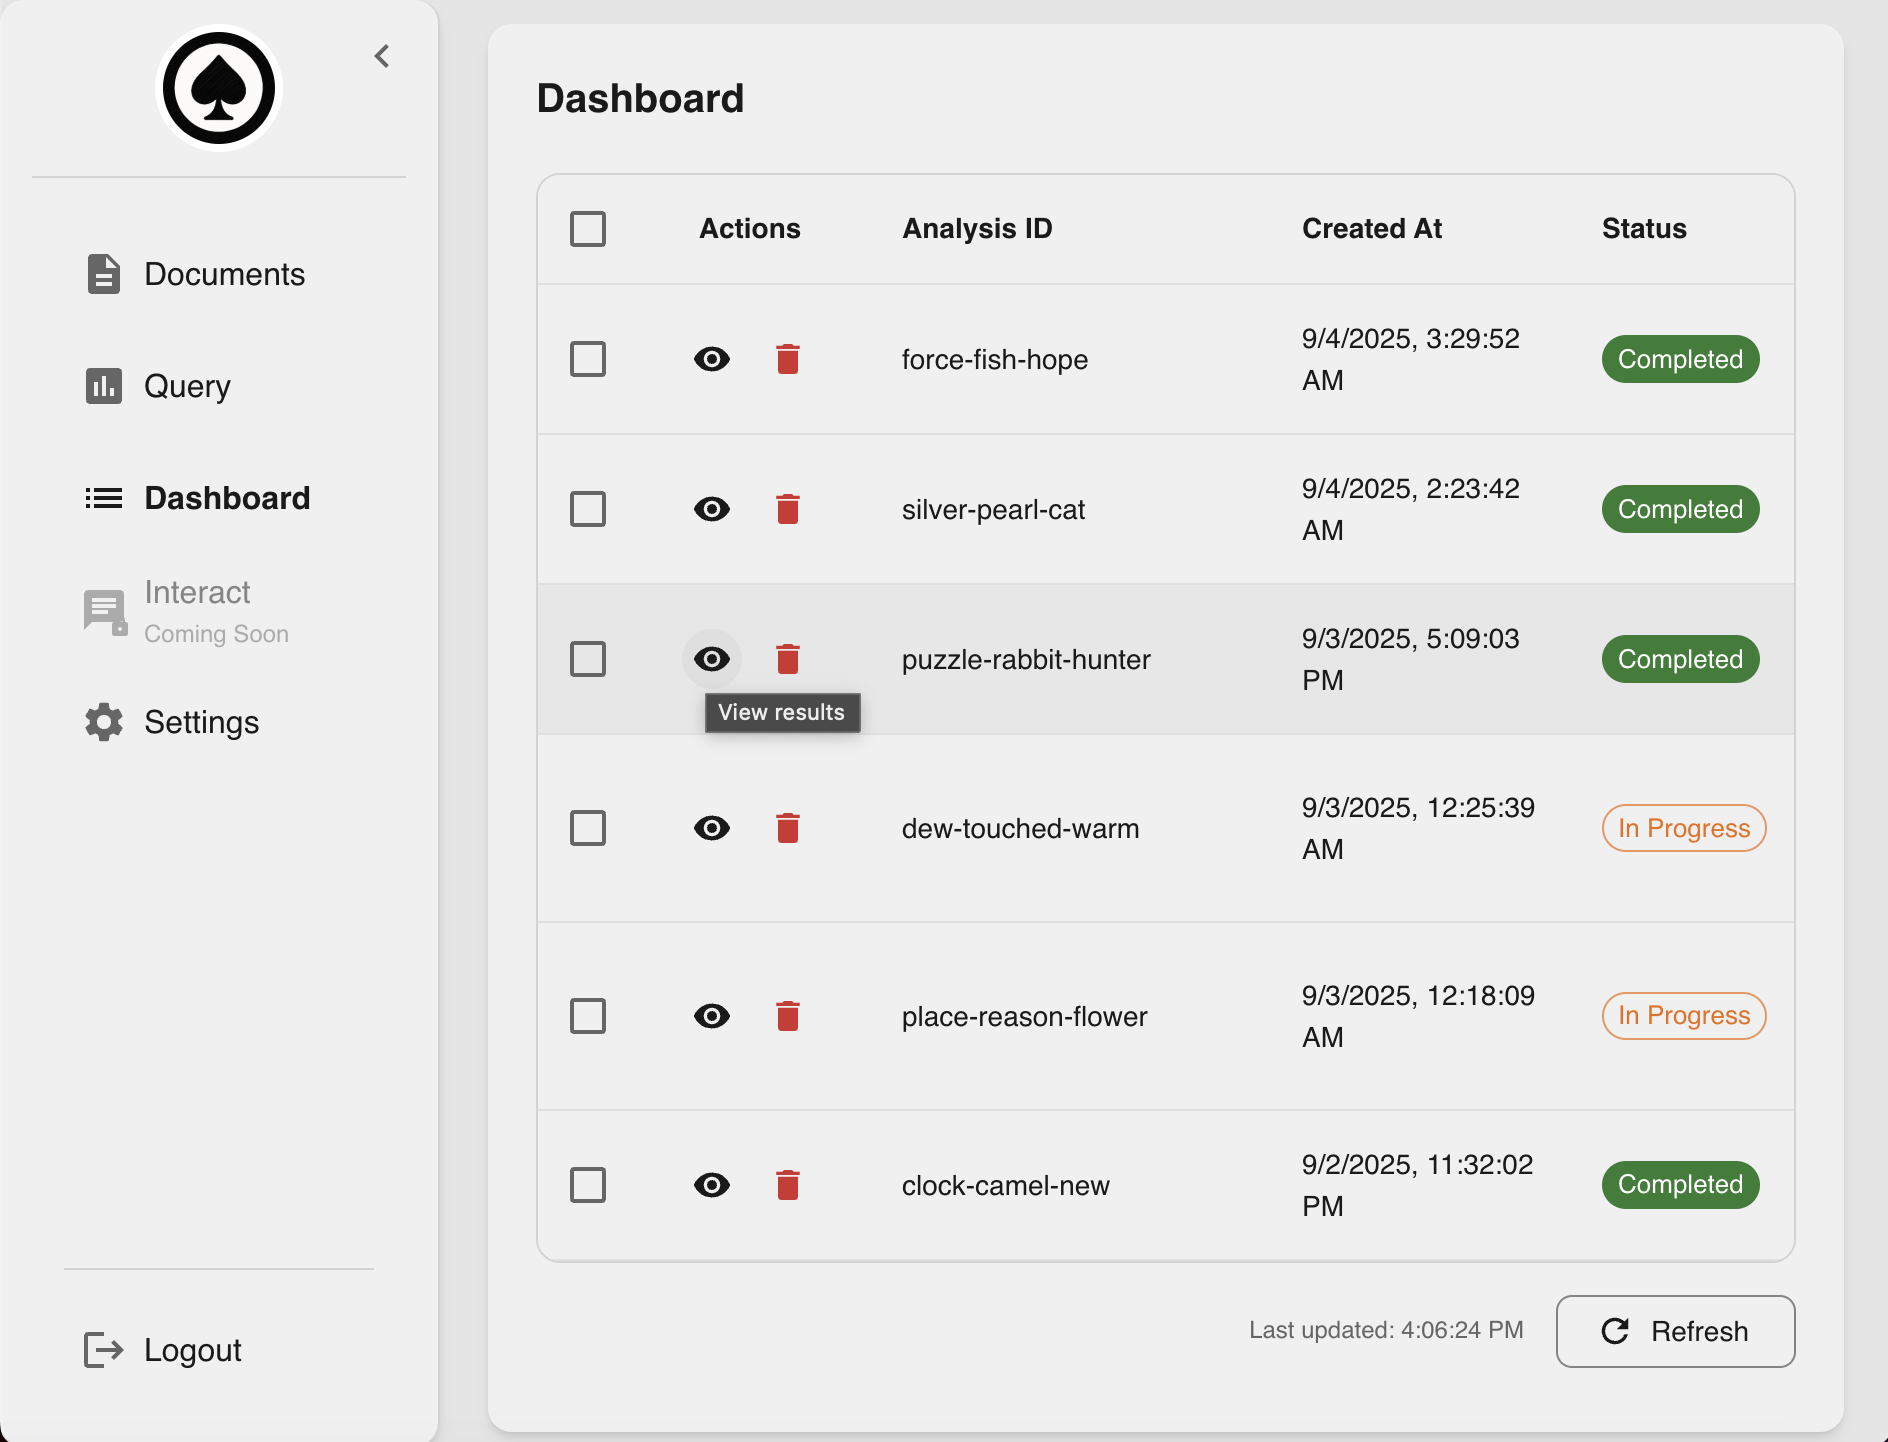Click the spade logo at top of sidebar

pyautogui.click(x=220, y=88)
